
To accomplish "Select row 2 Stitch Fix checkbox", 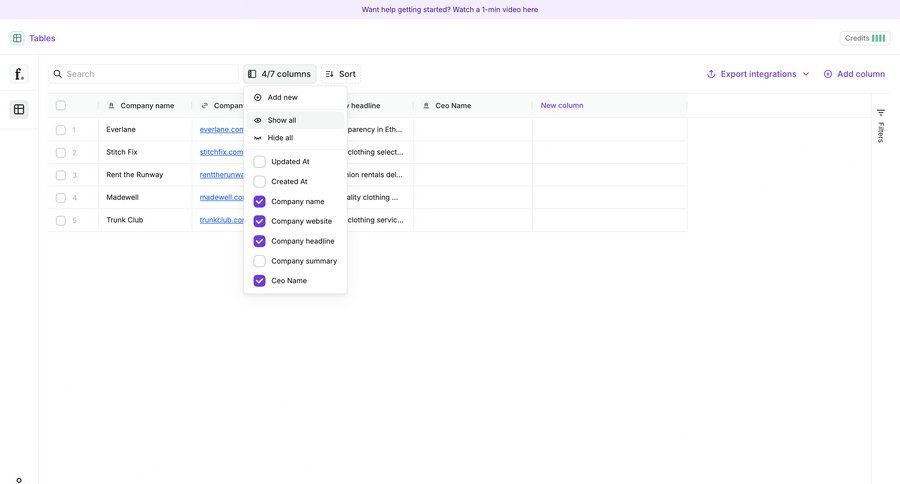I will pyautogui.click(x=61, y=152).
